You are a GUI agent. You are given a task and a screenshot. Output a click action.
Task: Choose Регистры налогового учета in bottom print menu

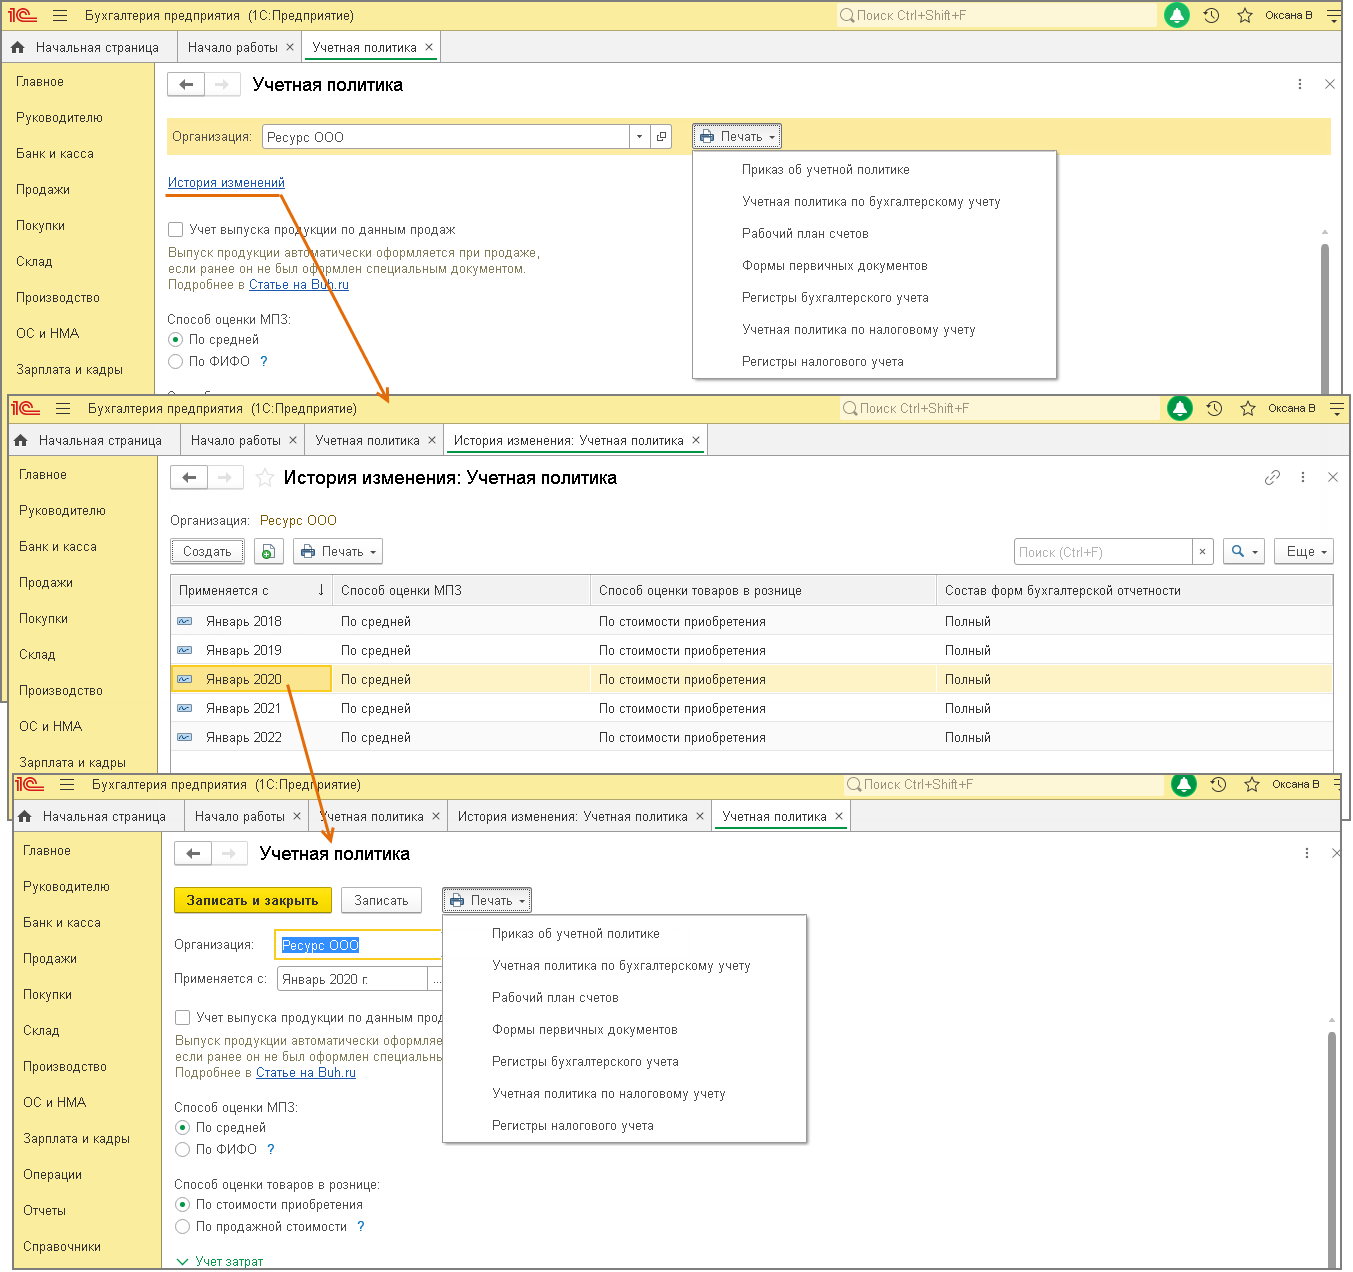(573, 1126)
